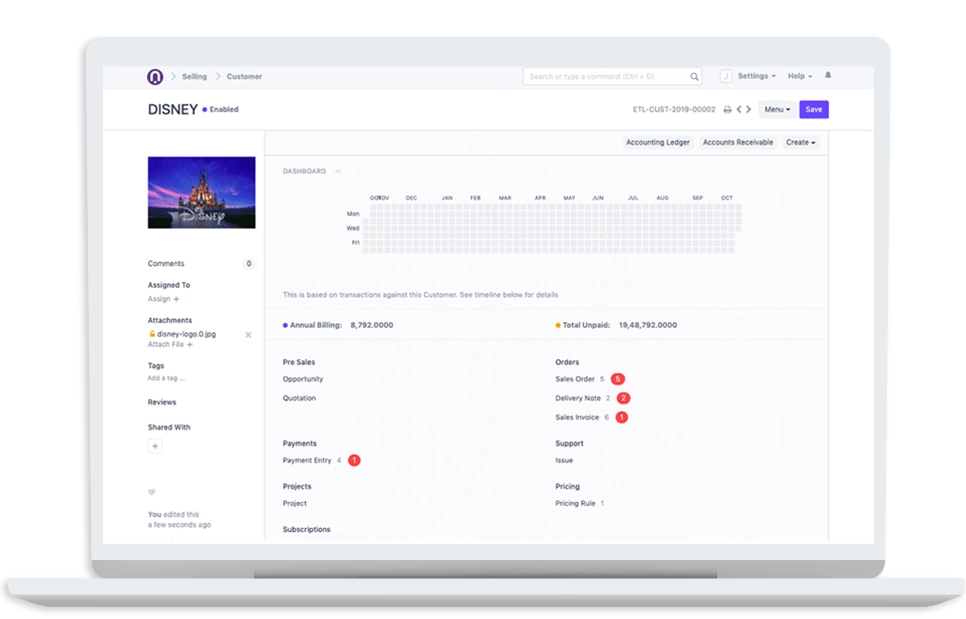Click the Payment Entry red badge 1
Screen dimensions: 966x619
pyautogui.click(x=354, y=460)
